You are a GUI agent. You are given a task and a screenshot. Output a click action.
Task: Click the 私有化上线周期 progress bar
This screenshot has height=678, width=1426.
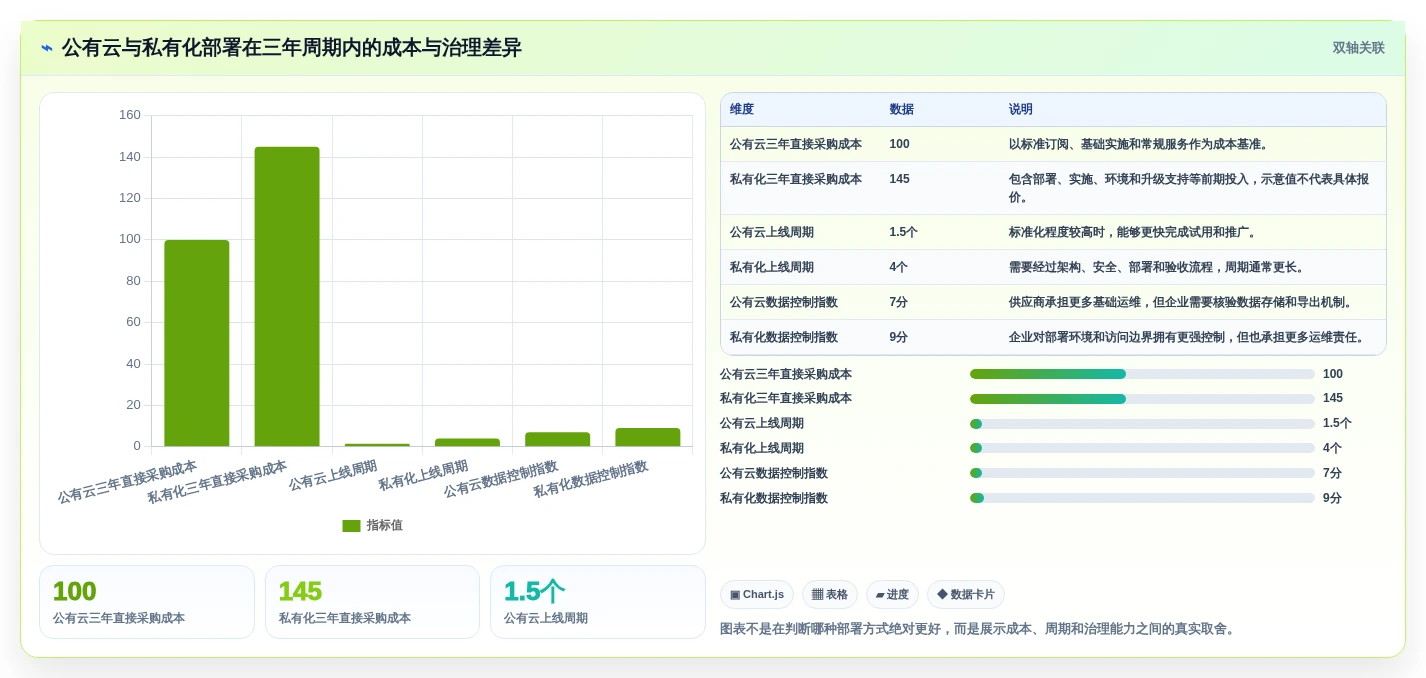coord(1142,448)
